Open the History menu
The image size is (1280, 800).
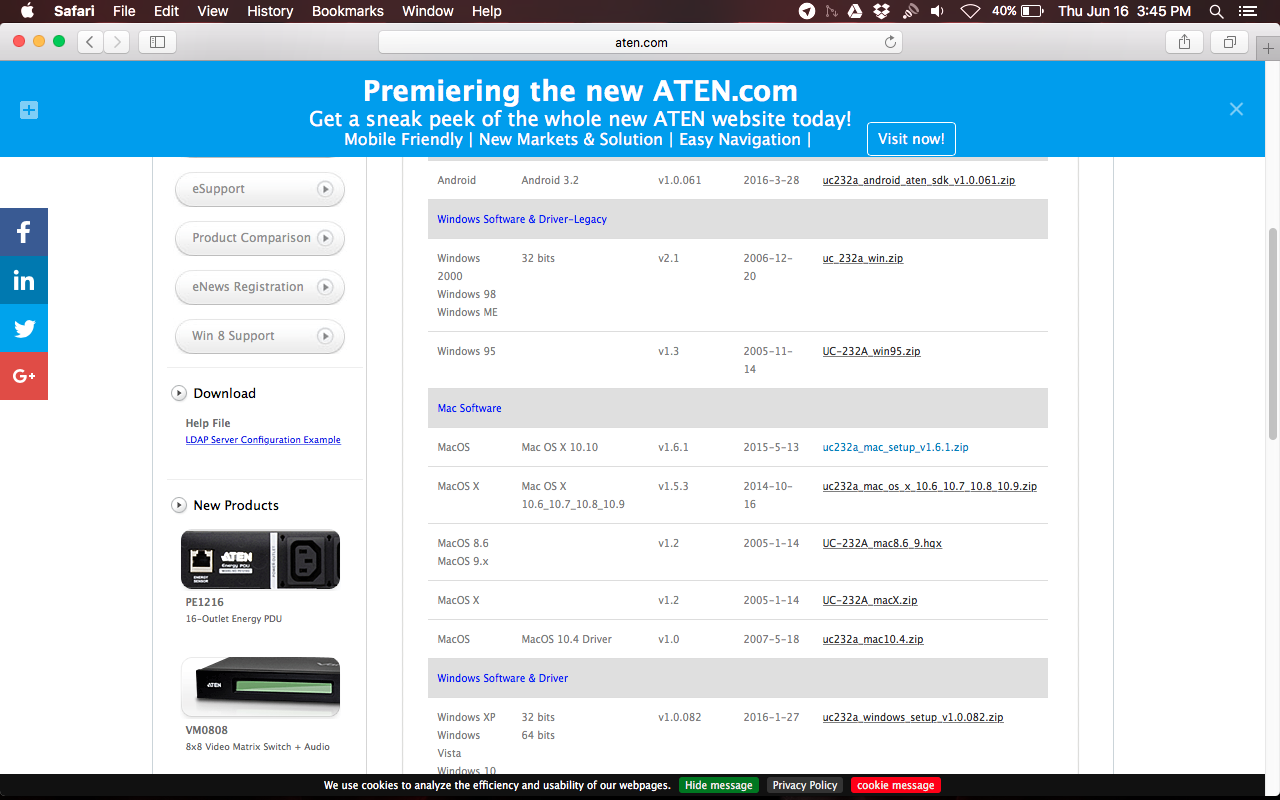pos(270,11)
